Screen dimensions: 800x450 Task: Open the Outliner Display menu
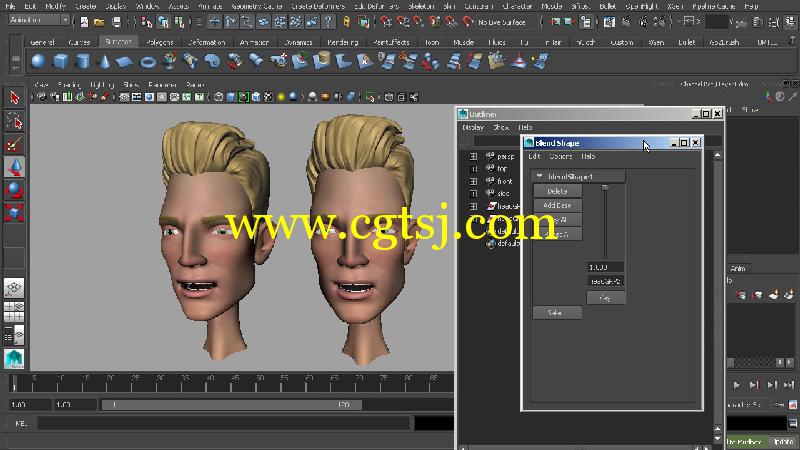(472, 127)
